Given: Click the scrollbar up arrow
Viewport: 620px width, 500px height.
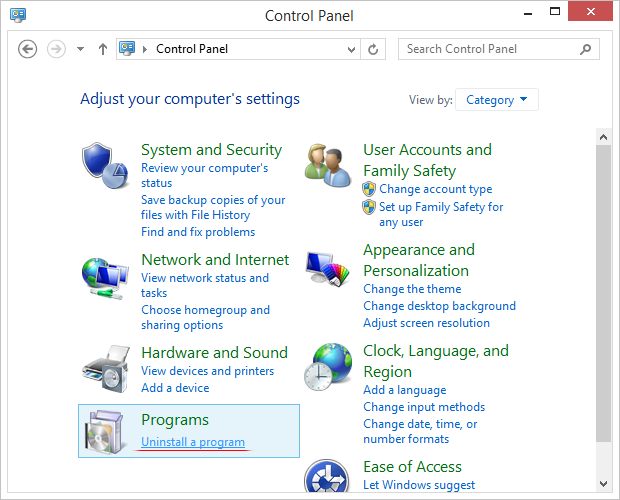Looking at the screenshot, I should [603, 137].
